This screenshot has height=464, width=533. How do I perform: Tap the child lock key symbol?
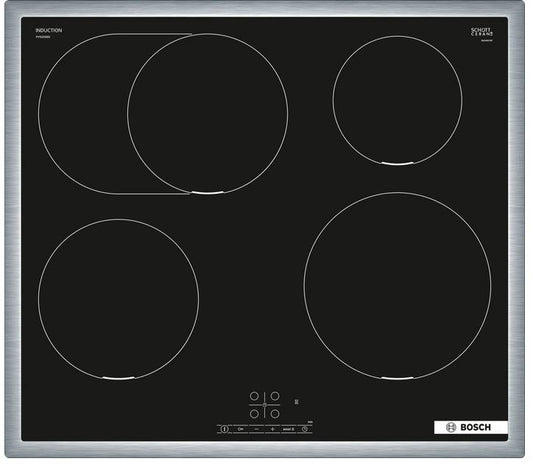point(240,429)
